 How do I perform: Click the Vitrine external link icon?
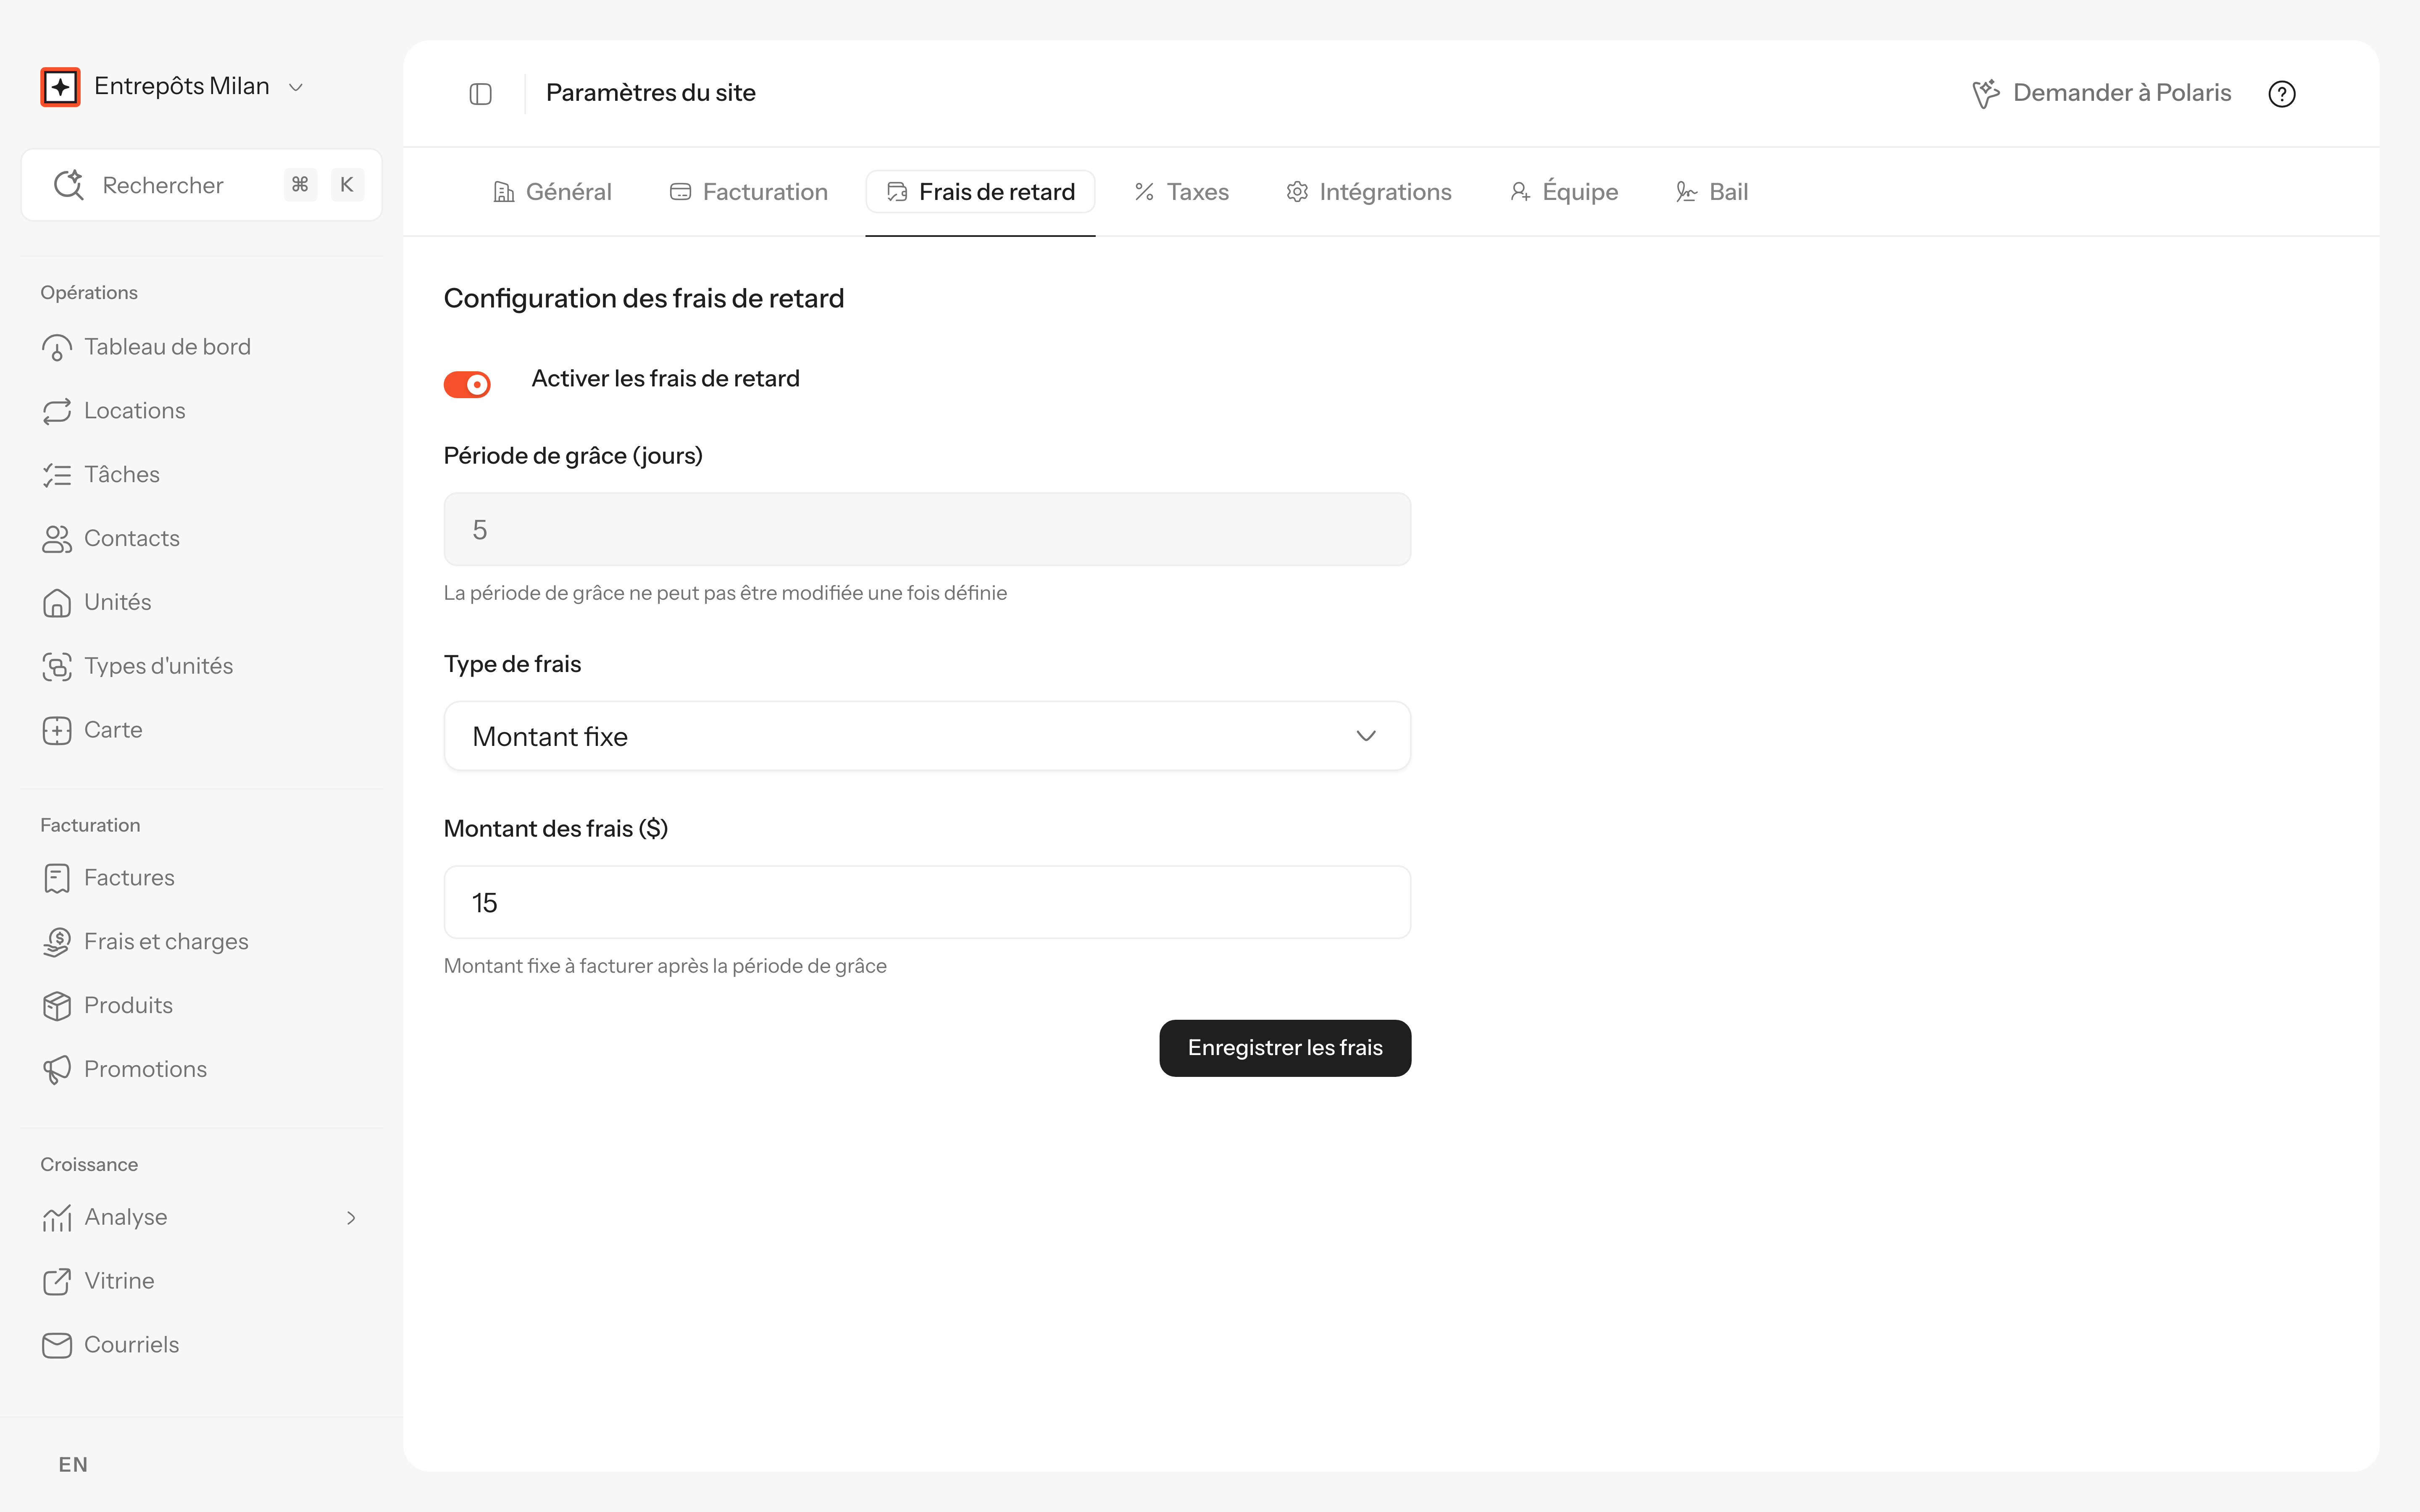(57, 1282)
